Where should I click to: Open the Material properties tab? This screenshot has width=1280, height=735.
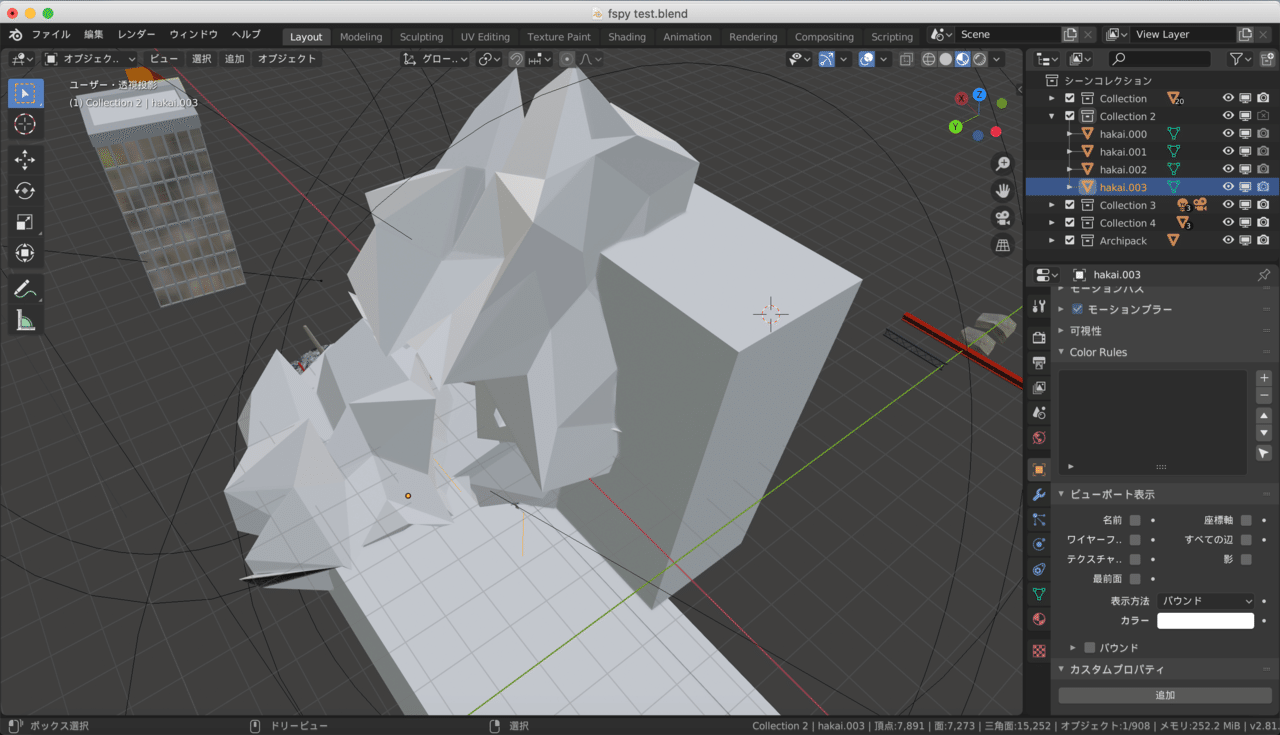pyautogui.click(x=1039, y=619)
